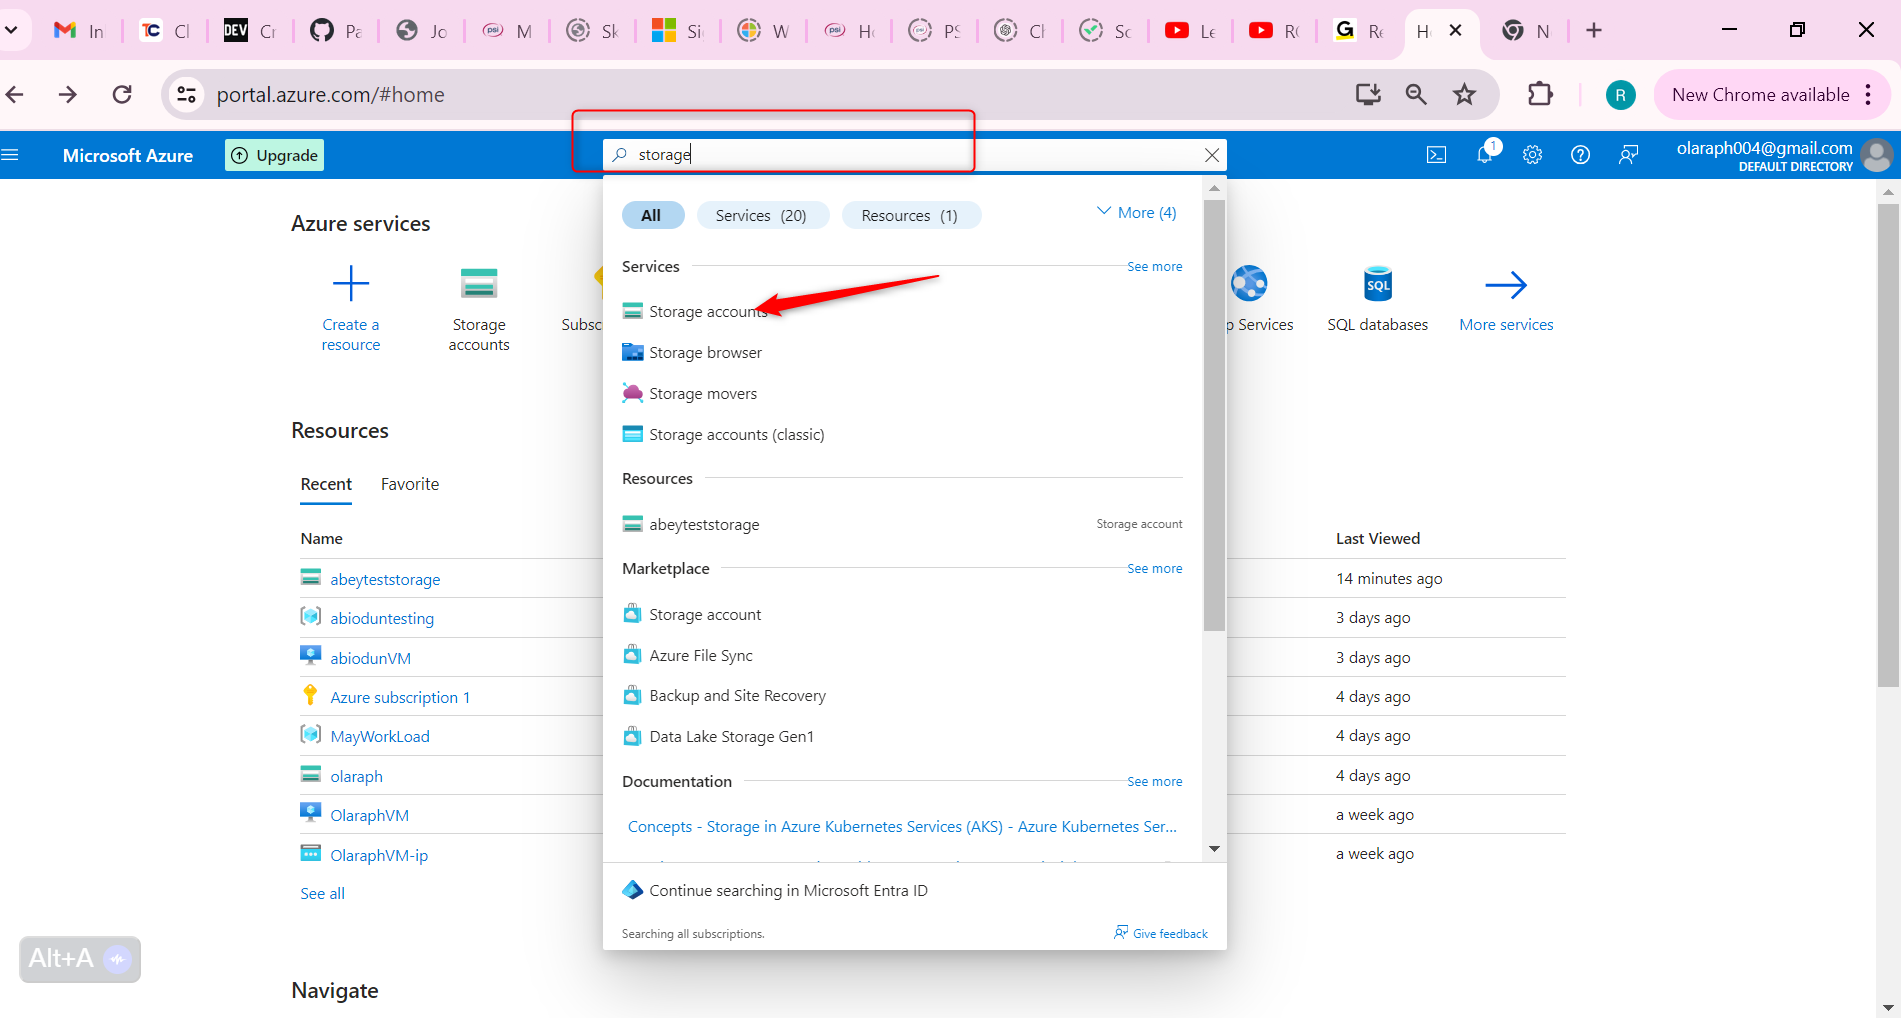The width and height of the screenshot is (1901, 1018).
Task: Switch to the Favorite tab
Action: [x=409, y=484]
